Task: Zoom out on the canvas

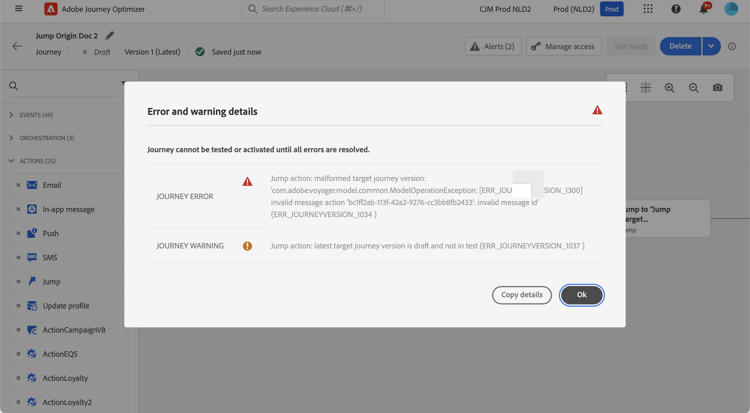Action: click(x=694, y=88)
